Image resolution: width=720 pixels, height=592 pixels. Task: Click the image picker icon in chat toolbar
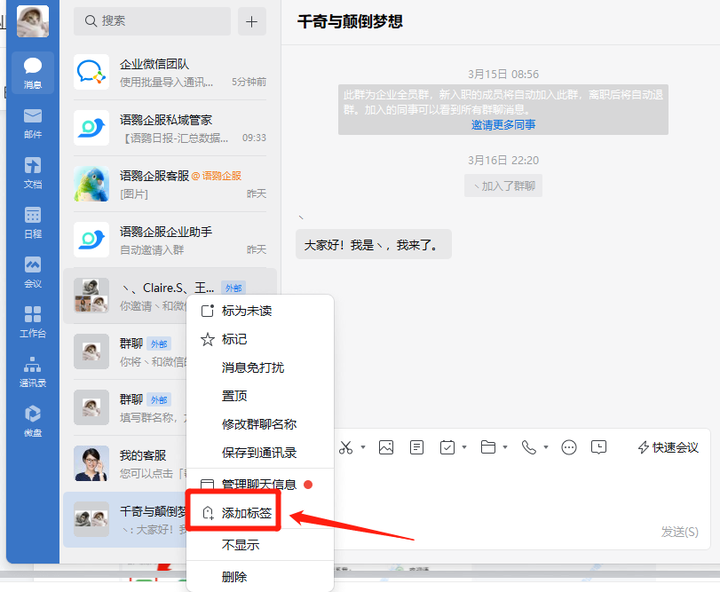(386, 447)
